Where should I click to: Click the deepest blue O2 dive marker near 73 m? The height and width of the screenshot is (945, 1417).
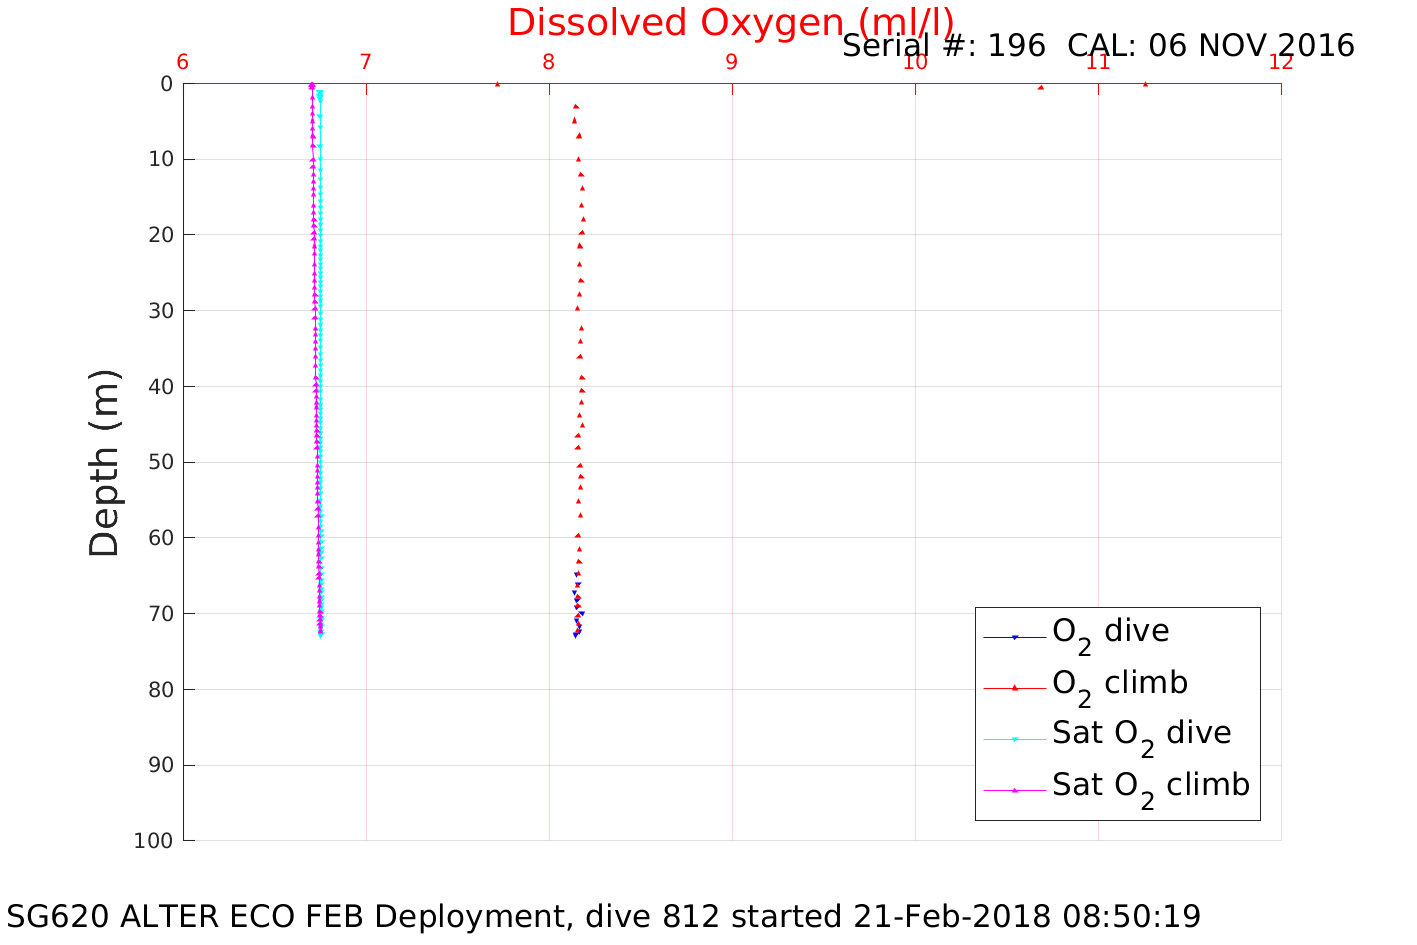[575, 635]
